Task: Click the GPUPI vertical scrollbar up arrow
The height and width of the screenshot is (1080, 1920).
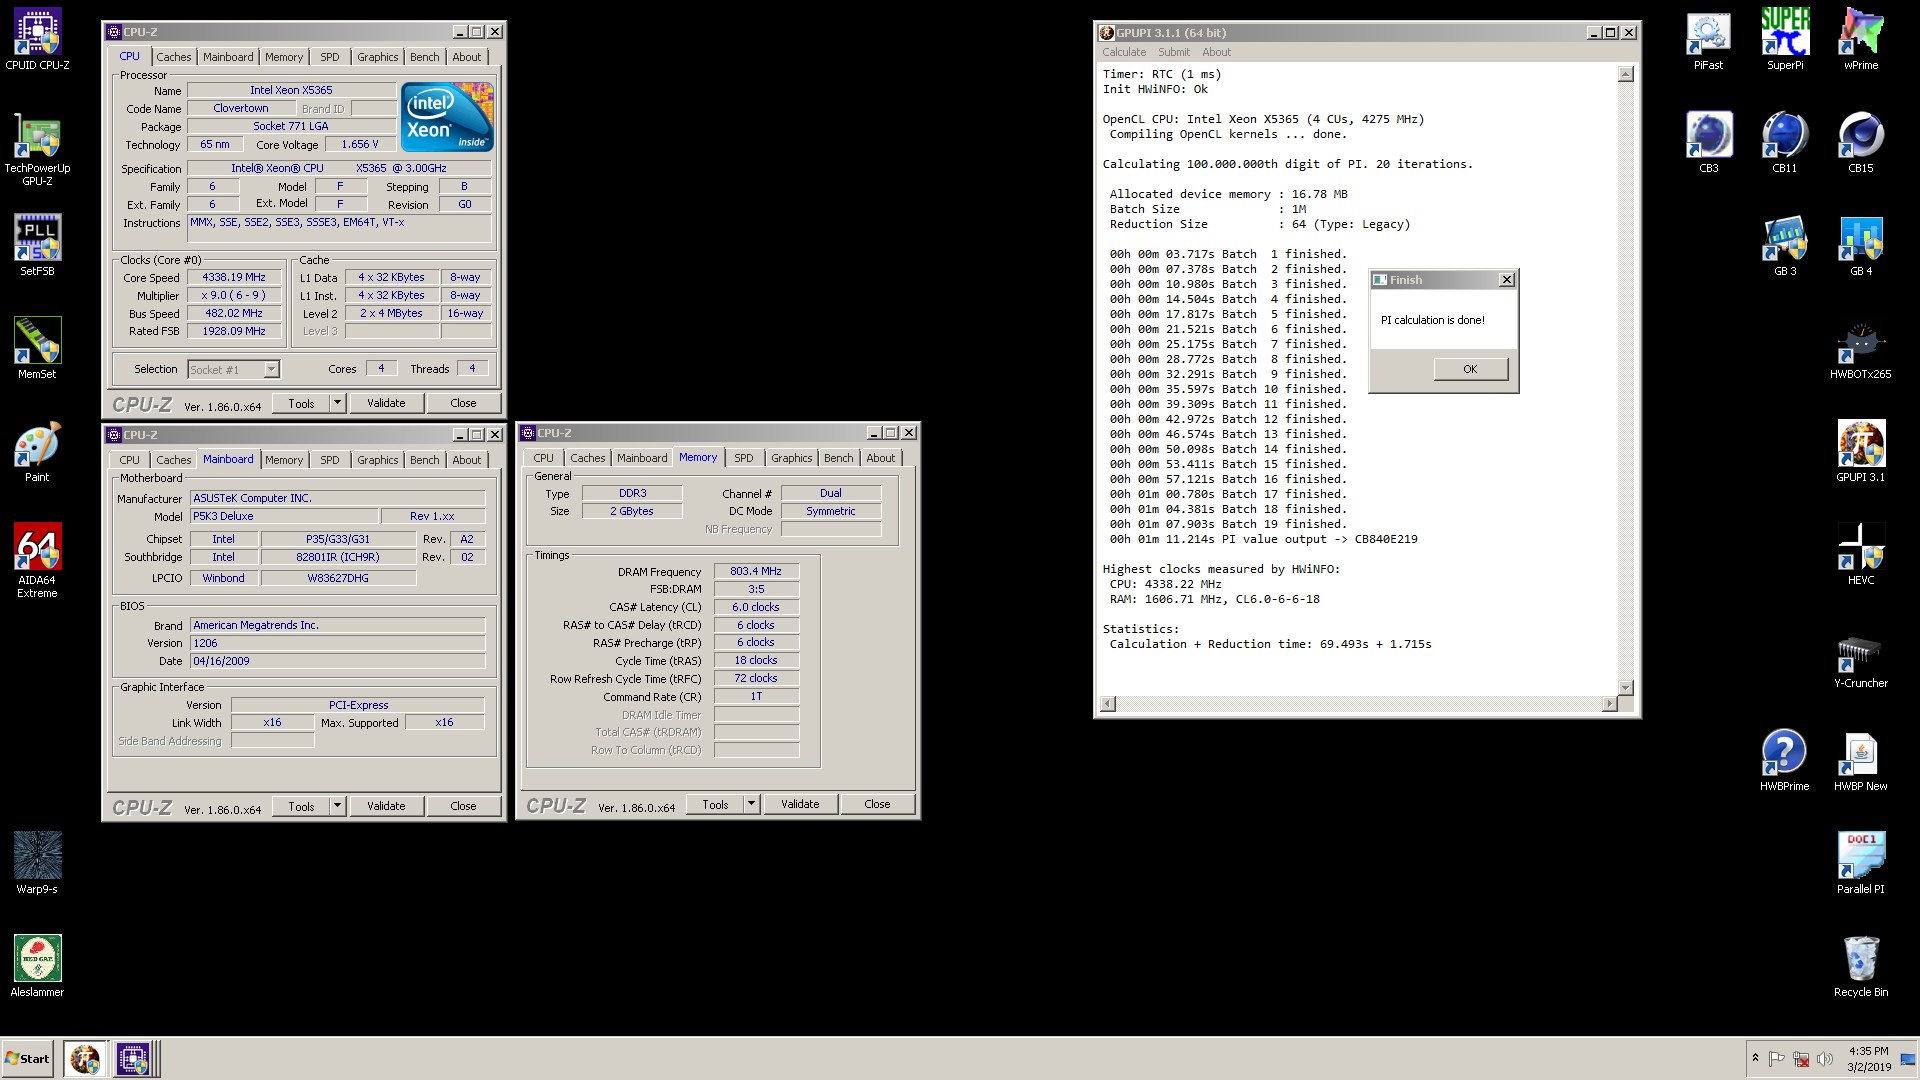Action: [x=1626, y=74]
